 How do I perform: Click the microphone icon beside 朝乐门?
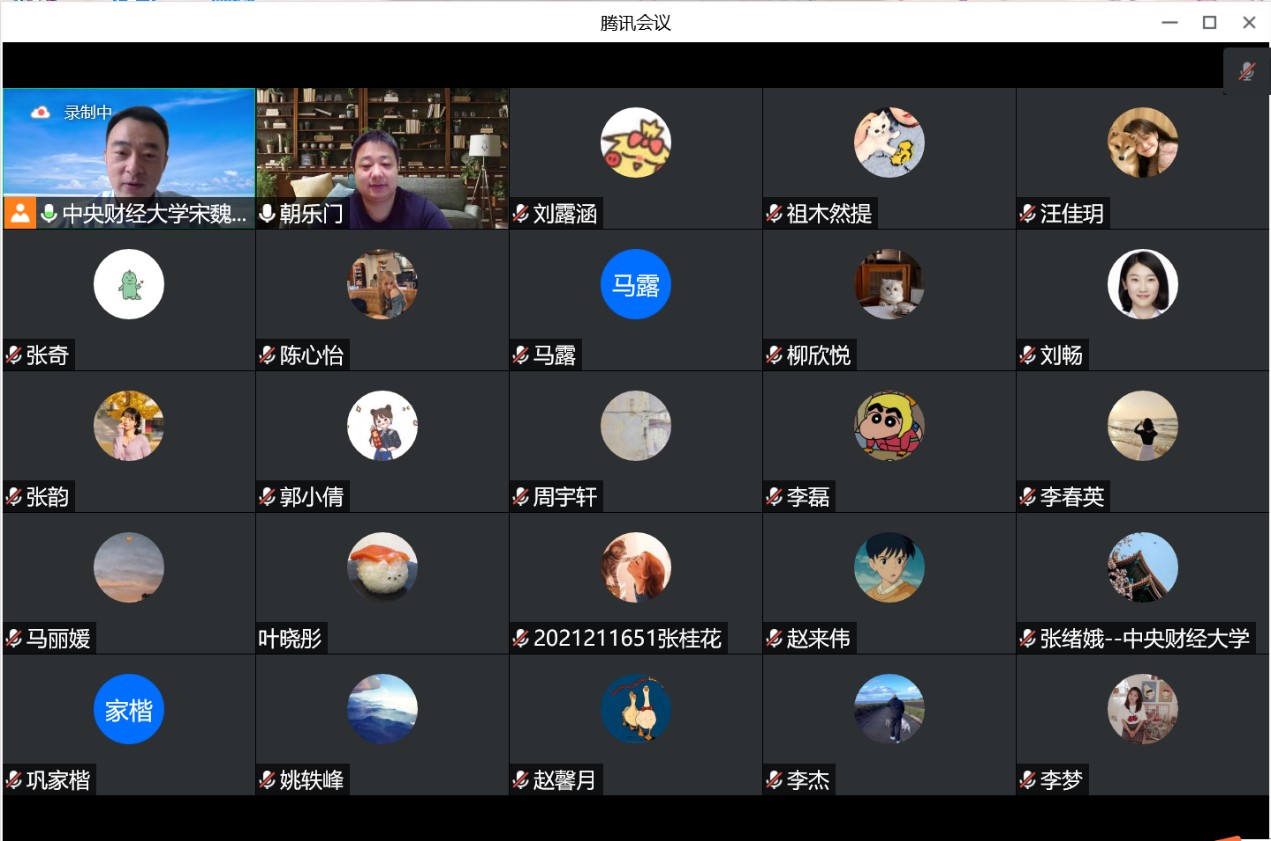tap(267, 213)
